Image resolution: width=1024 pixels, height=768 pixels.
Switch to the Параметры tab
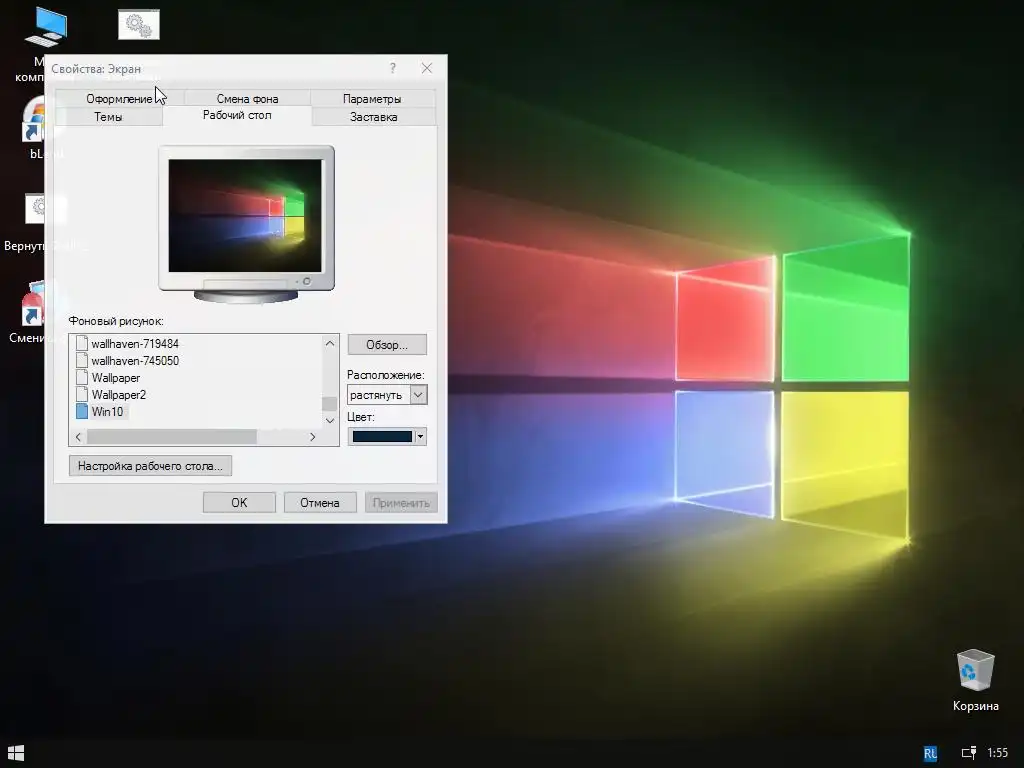(x=372, y=99)
